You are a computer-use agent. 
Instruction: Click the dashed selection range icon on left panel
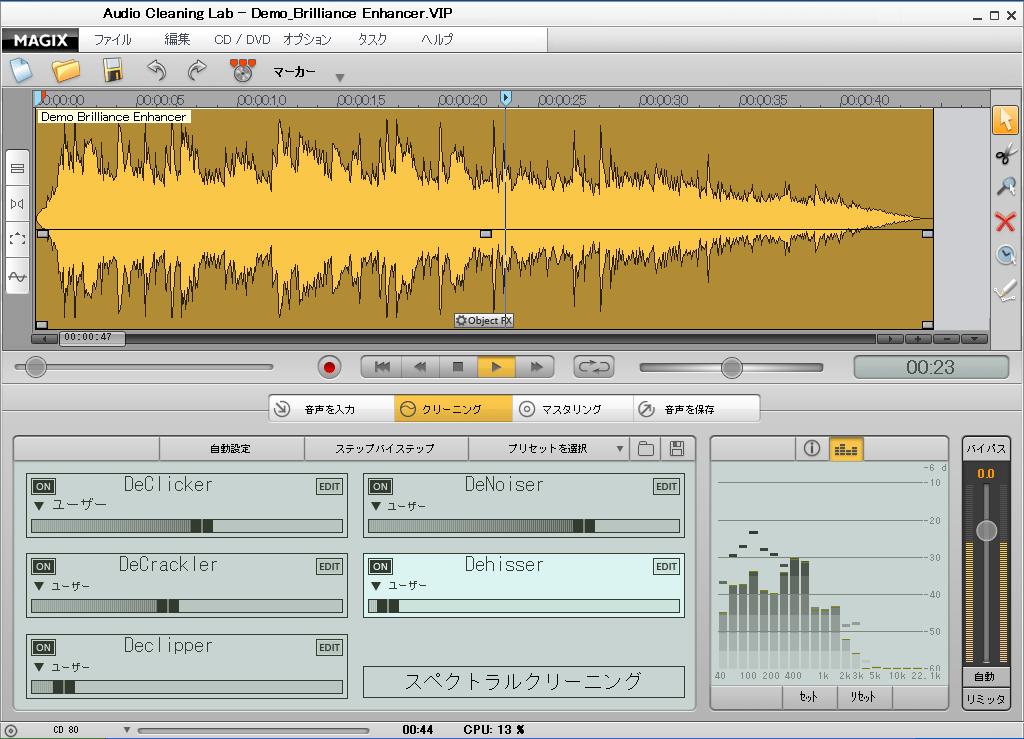18,239
